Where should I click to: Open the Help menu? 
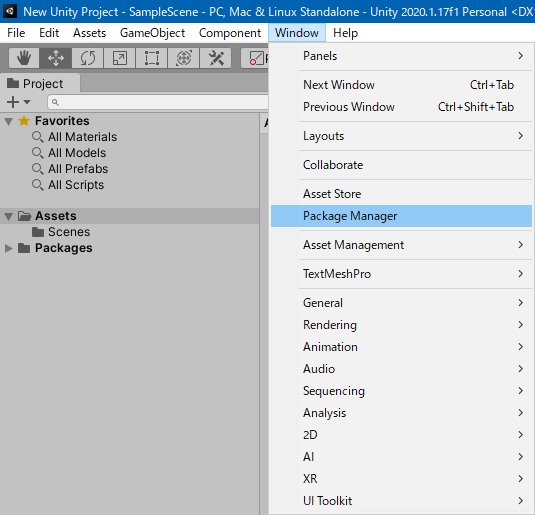click(x=345, y=33)
